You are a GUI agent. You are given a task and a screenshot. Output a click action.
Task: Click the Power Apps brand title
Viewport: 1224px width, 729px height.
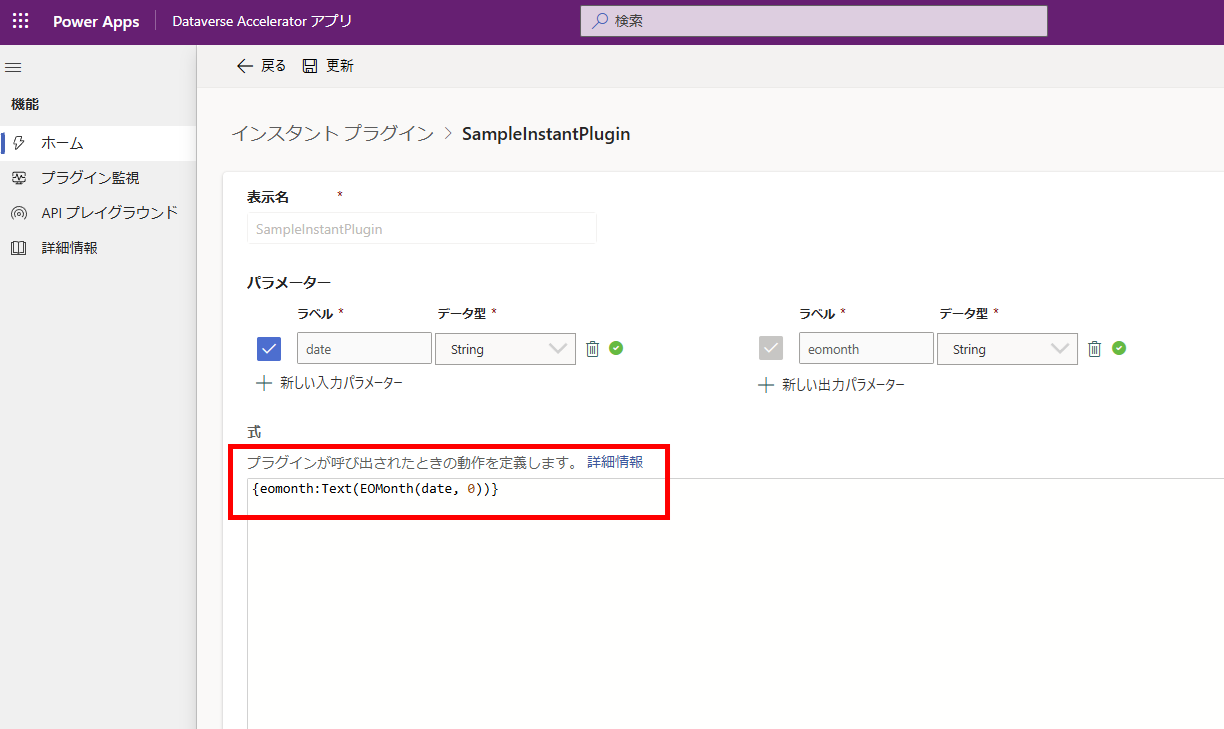click(x=96, y=22)
